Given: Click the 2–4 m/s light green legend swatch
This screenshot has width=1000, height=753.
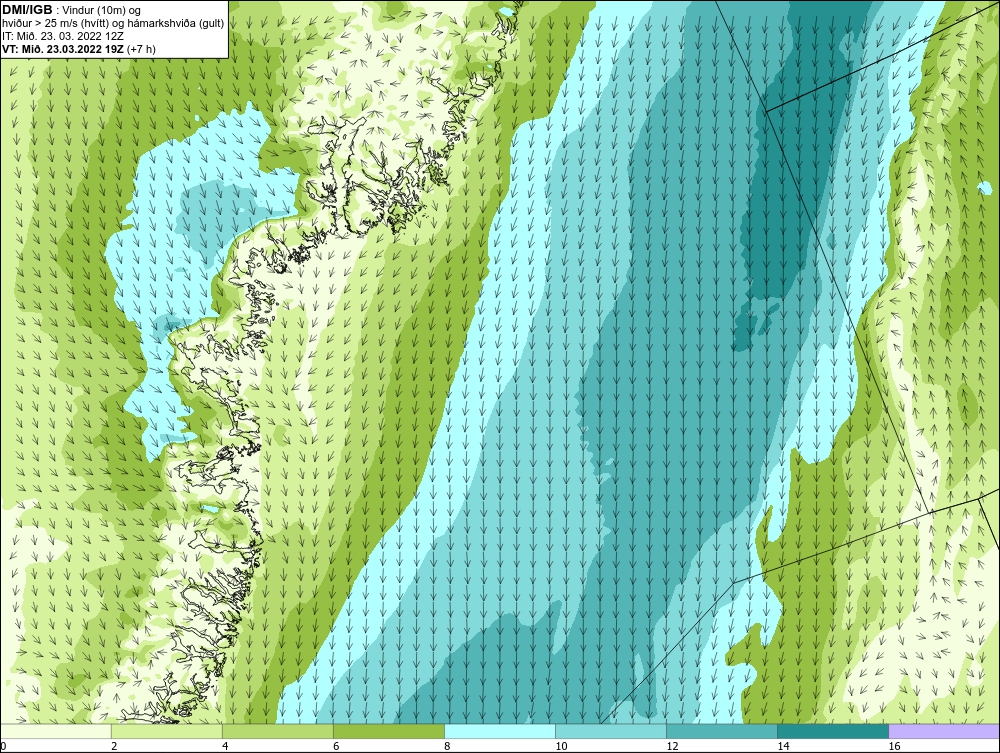Looking at the screenshot, I should pyautogui.click(x=167, y=731).
